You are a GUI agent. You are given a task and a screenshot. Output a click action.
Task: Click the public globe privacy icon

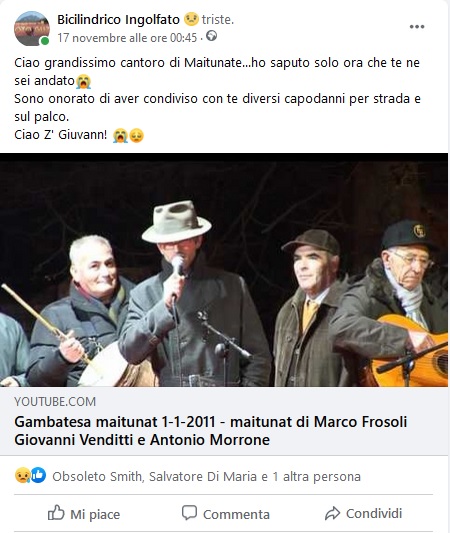211,36
